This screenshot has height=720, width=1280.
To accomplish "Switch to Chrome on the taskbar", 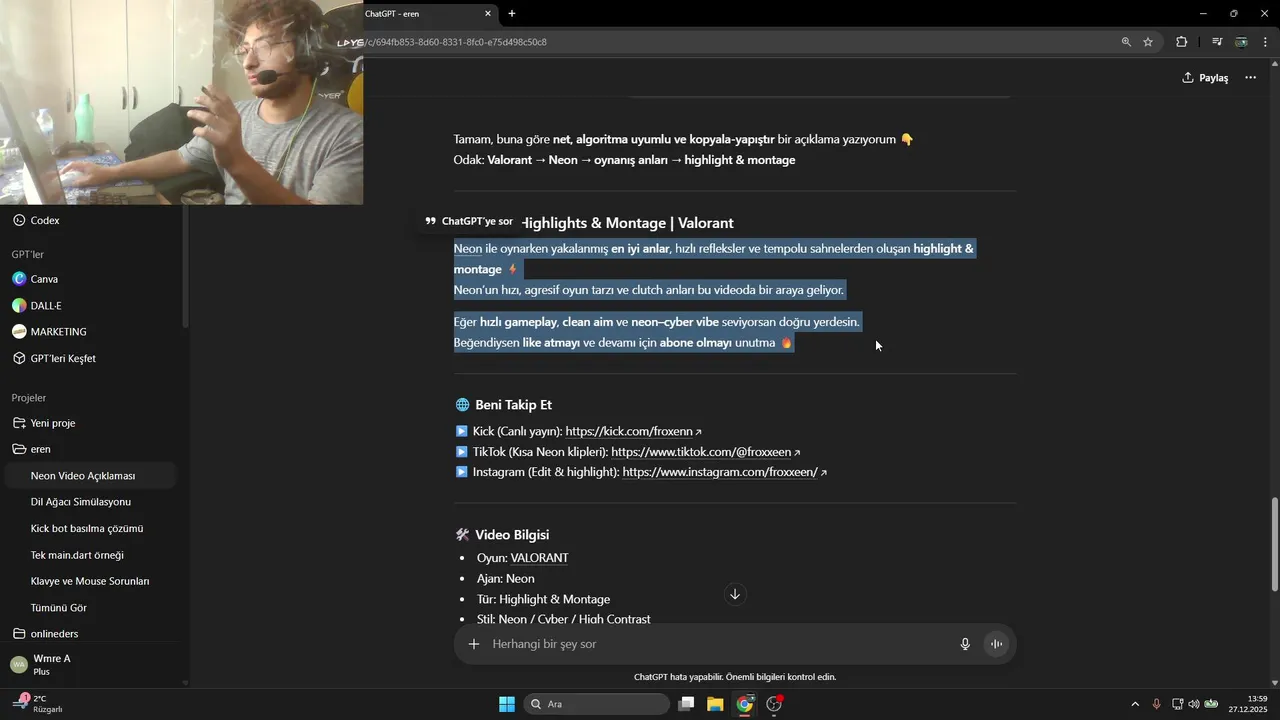I will coord(745,704).
